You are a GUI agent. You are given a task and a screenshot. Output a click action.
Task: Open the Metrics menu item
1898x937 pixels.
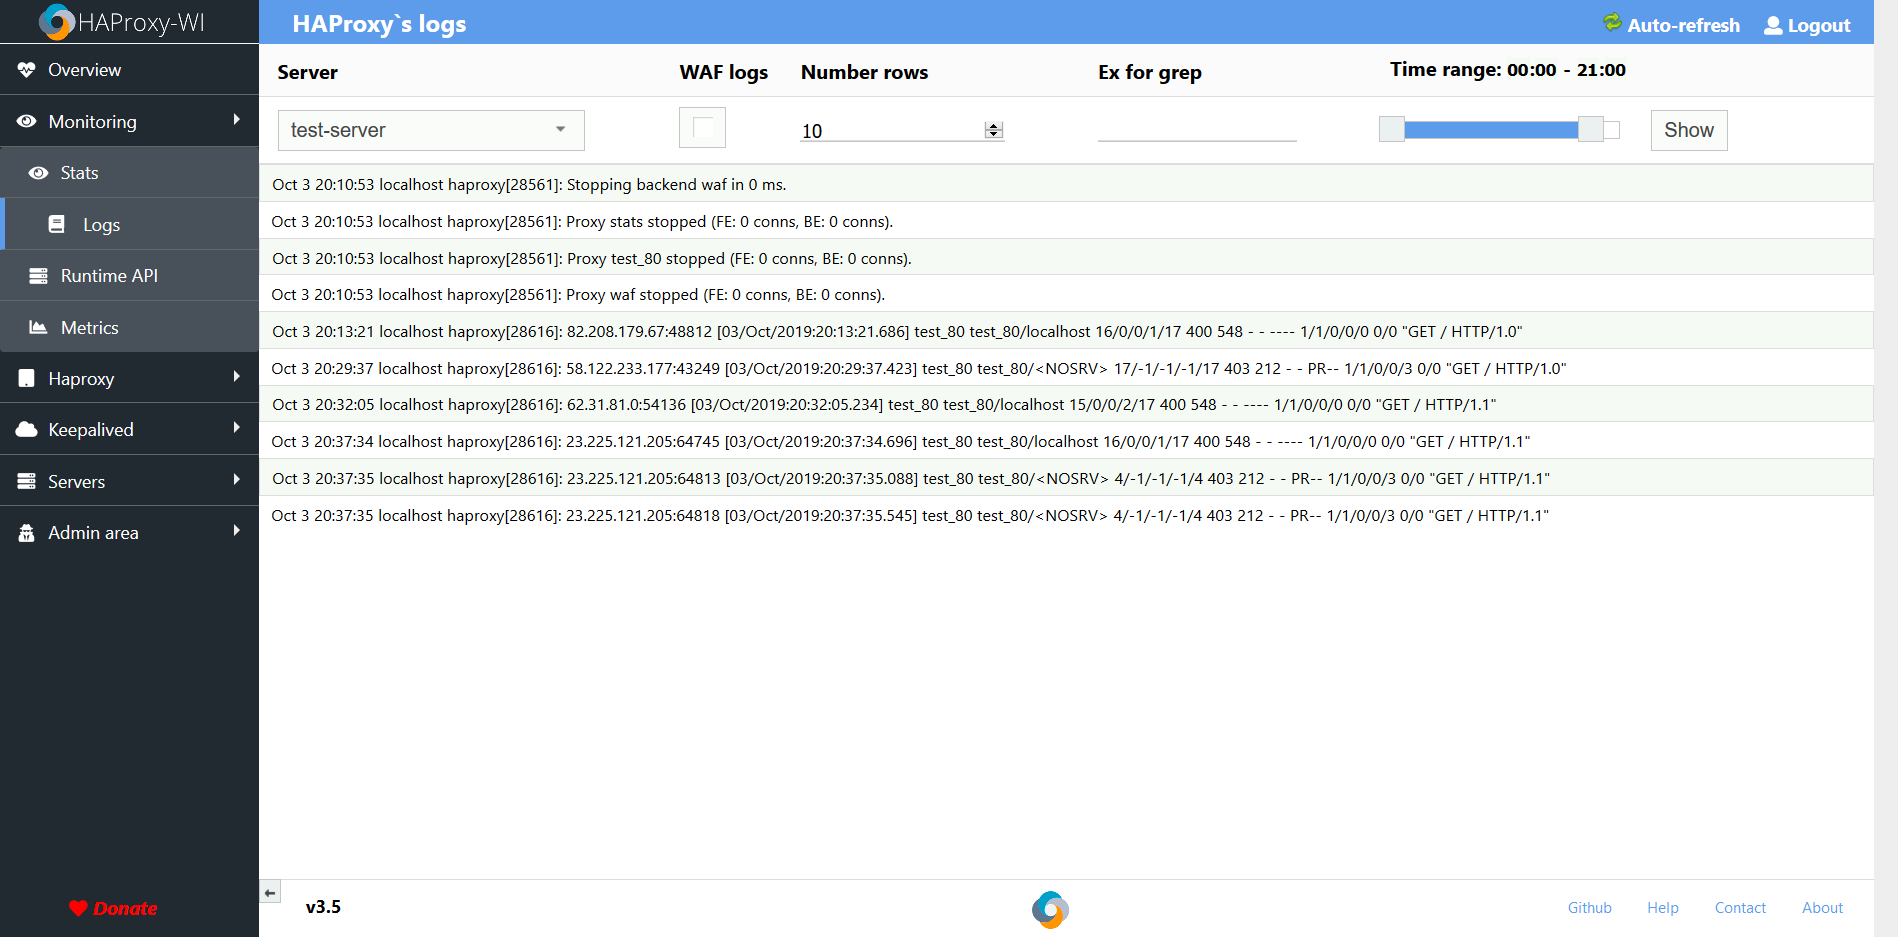[x=130, y=327]
